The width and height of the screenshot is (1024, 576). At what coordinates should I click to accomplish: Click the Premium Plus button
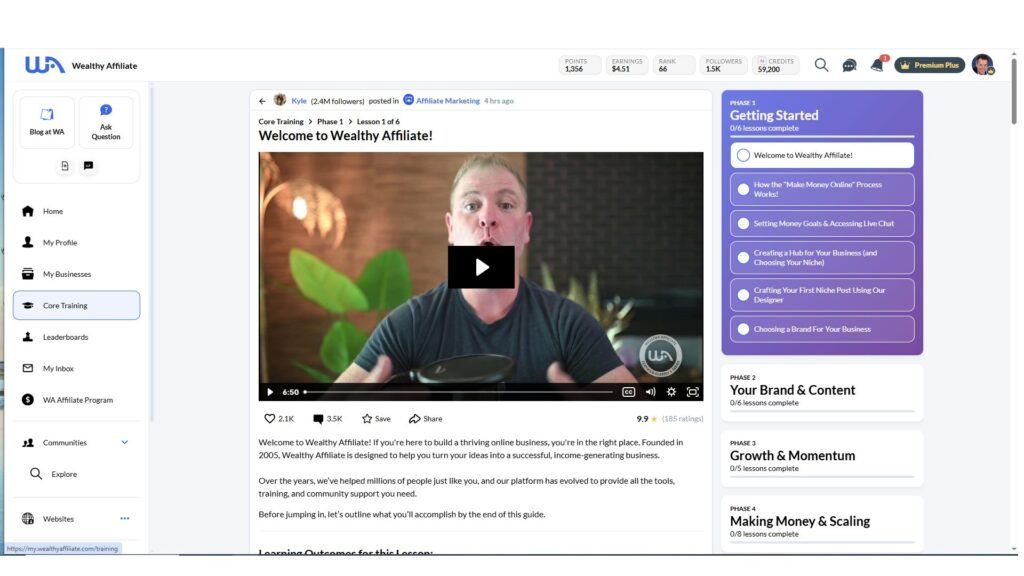(929, 65)
